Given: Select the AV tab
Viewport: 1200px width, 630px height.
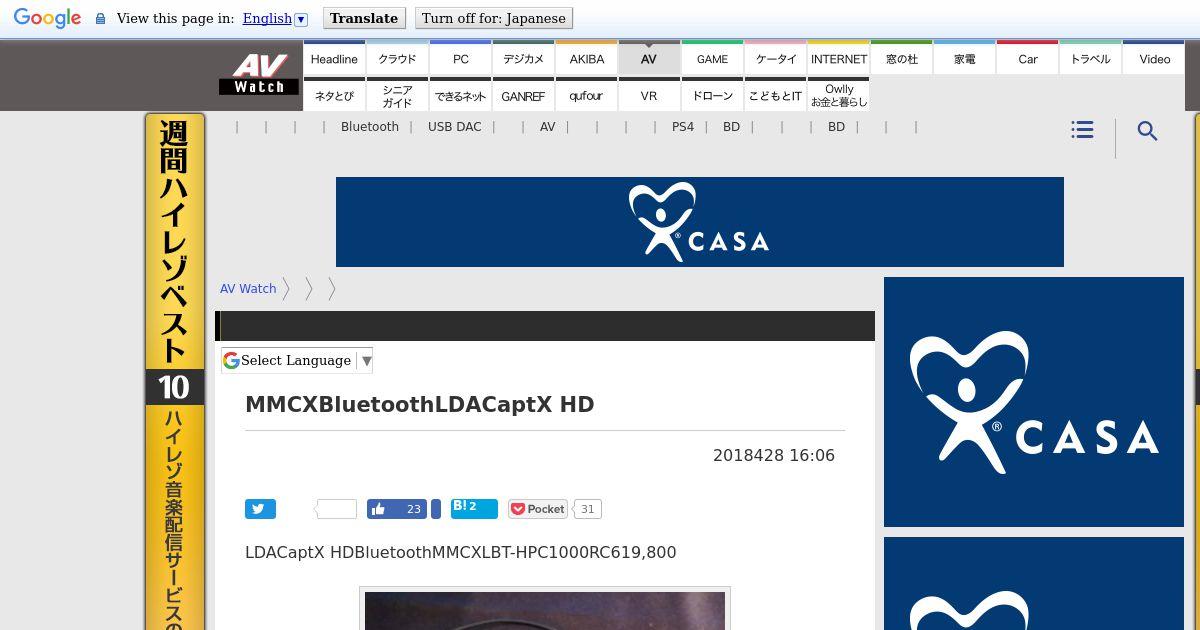Looking at the screenshot, I should tap(649, 58).
